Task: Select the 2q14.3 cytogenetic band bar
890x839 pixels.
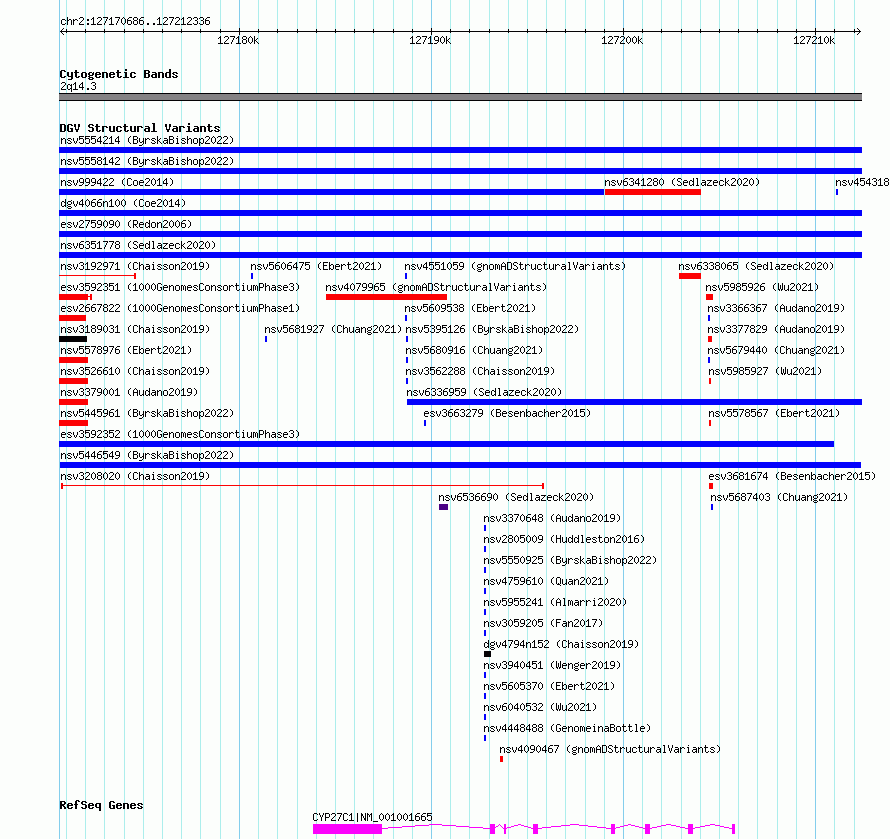Action: [x=460, y=97]
